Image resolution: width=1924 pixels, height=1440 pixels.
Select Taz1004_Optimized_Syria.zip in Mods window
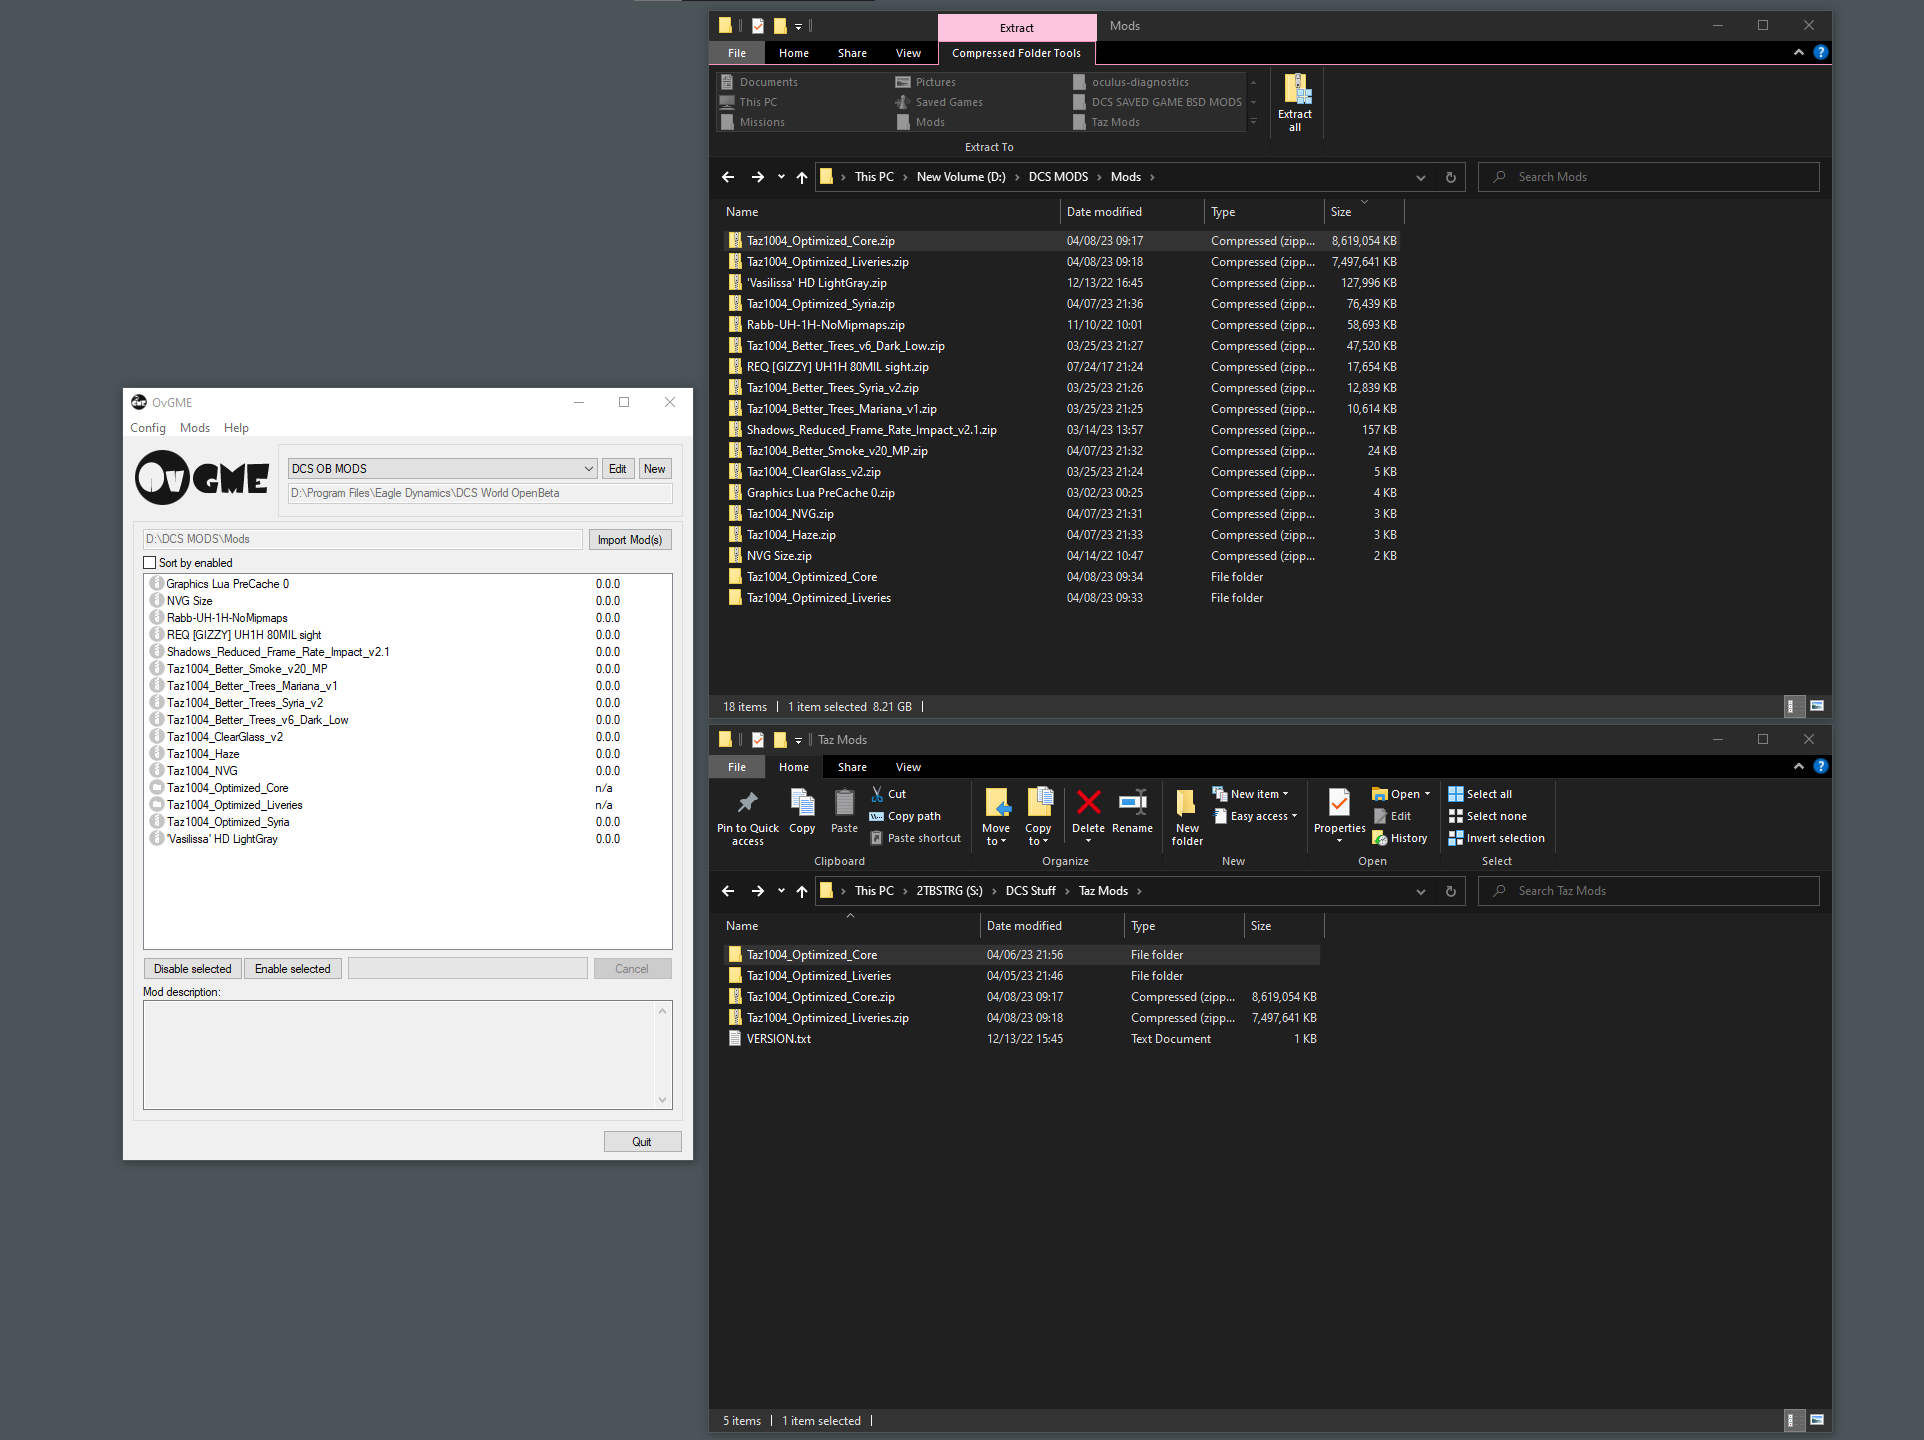1061,304
